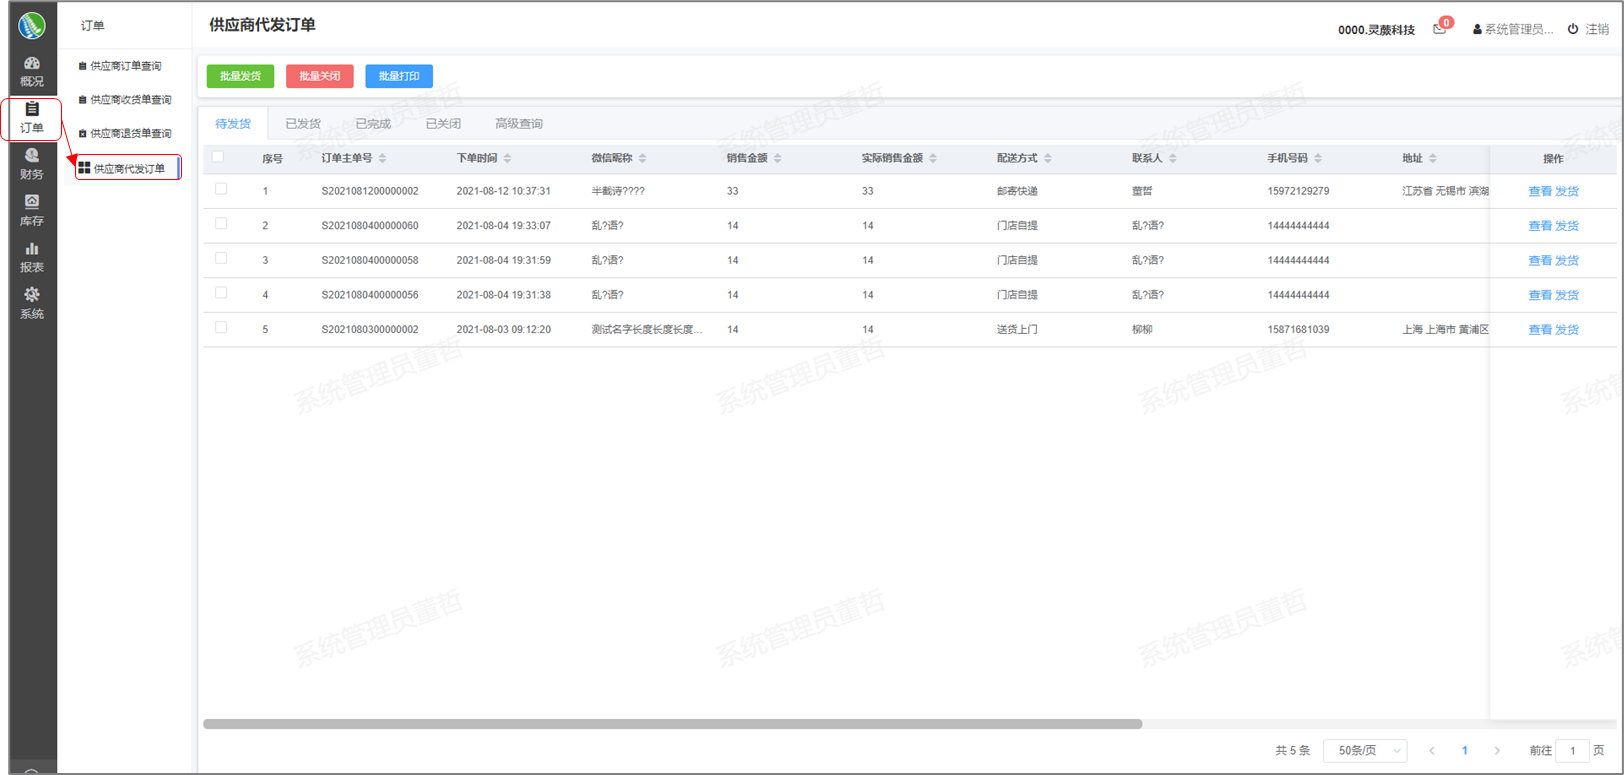Go to previous page arrow
The image size is (1624, 775).
(x=1432, y=750)
